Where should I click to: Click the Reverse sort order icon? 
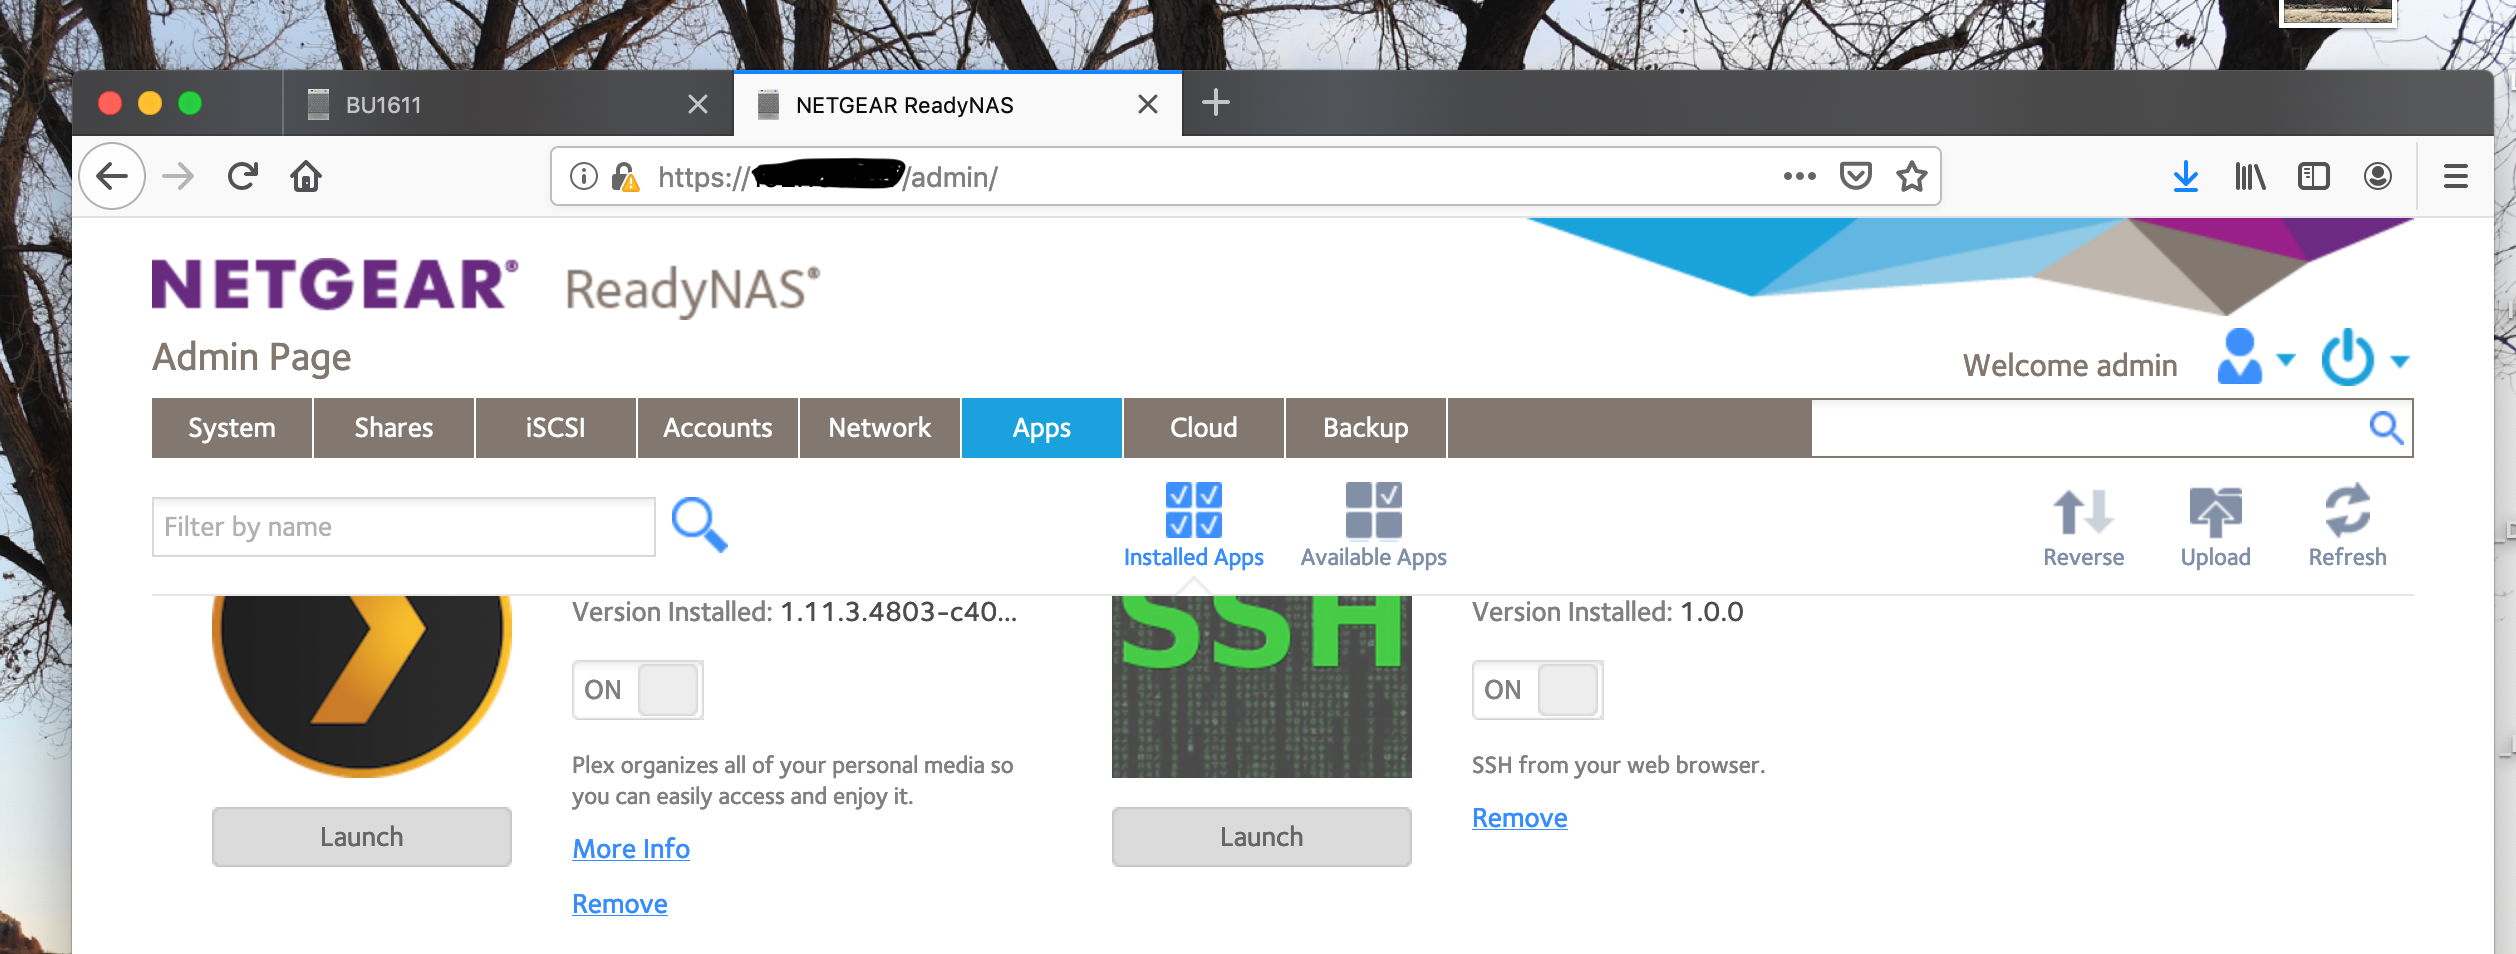point(2083,526)
